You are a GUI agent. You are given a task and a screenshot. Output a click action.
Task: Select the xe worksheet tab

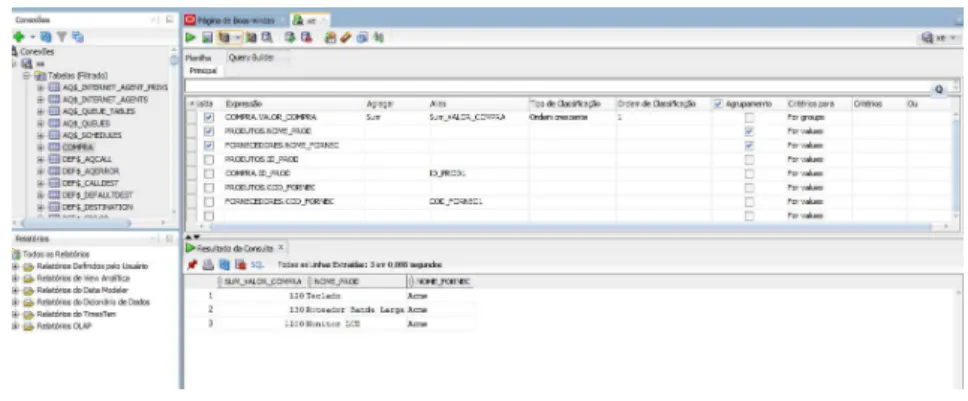coord(309,20)
